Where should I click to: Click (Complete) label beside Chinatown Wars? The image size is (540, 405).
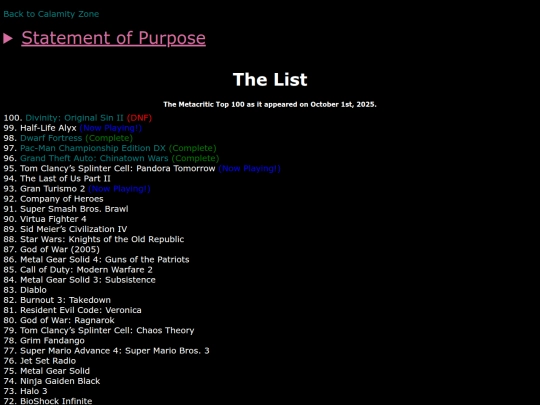coord(195,158)
